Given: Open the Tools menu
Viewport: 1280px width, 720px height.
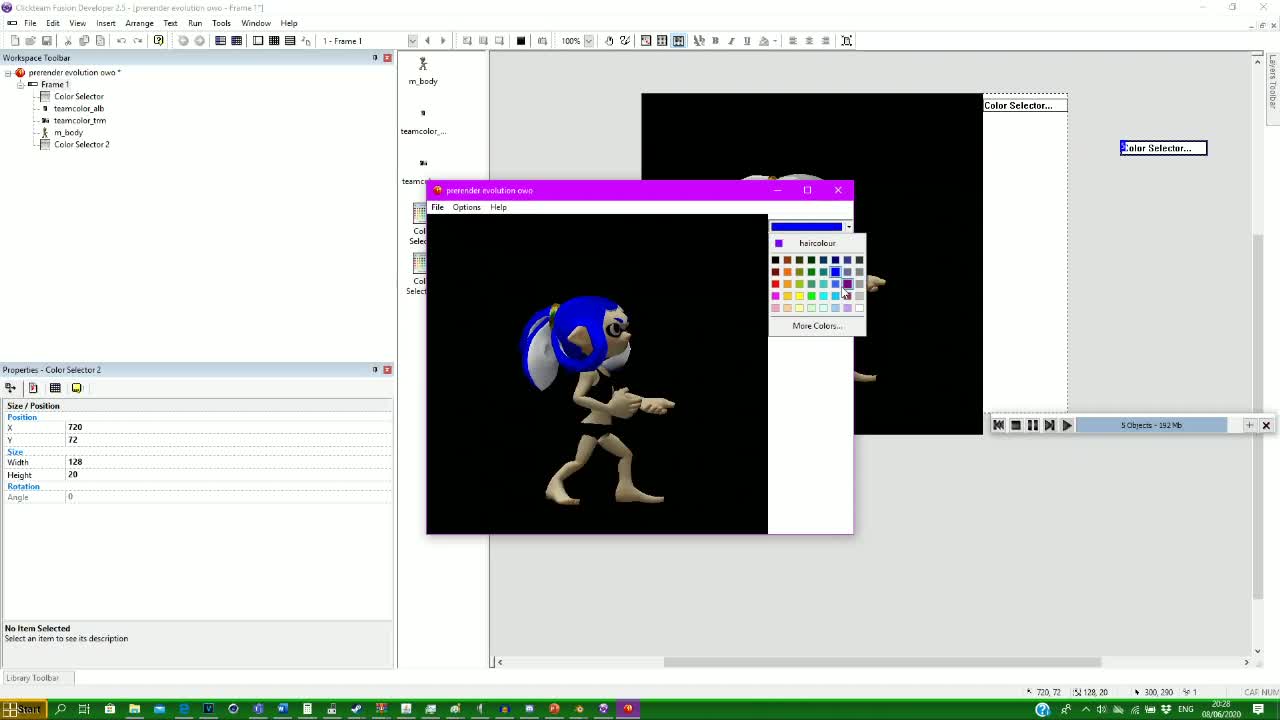Looking at the screenshot, I should click(x=221, y=23).
